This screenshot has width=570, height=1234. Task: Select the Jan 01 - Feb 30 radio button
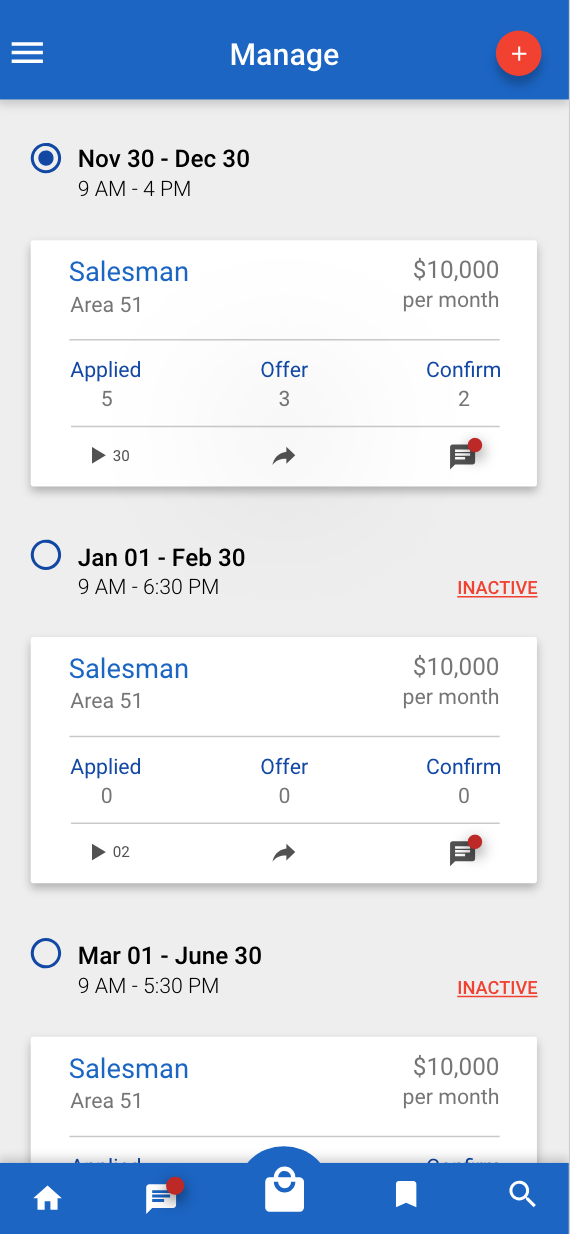pos(46,555)
